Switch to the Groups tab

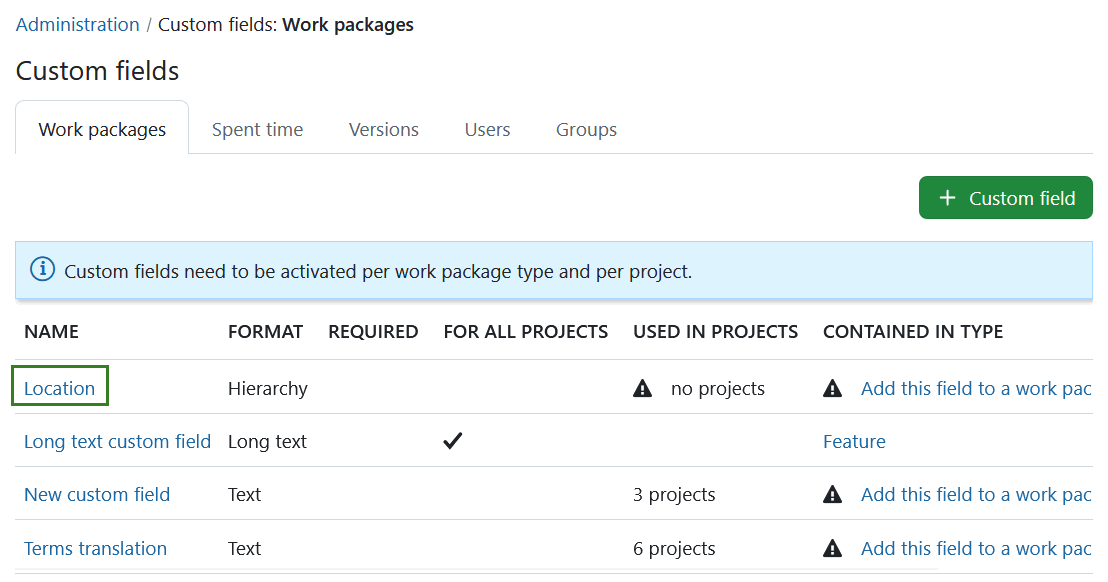[586, 129]
